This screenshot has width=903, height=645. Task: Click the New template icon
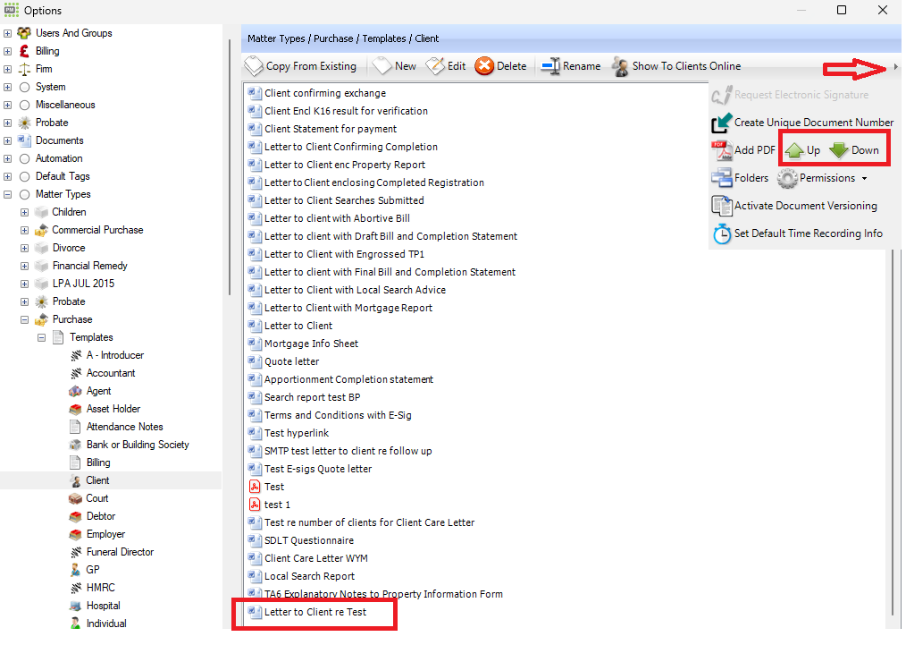382,66
